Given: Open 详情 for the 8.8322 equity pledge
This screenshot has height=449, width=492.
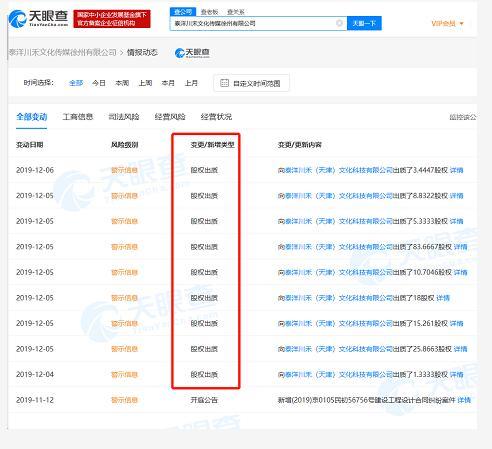Looking at the screenshot, I should point(456,196).
